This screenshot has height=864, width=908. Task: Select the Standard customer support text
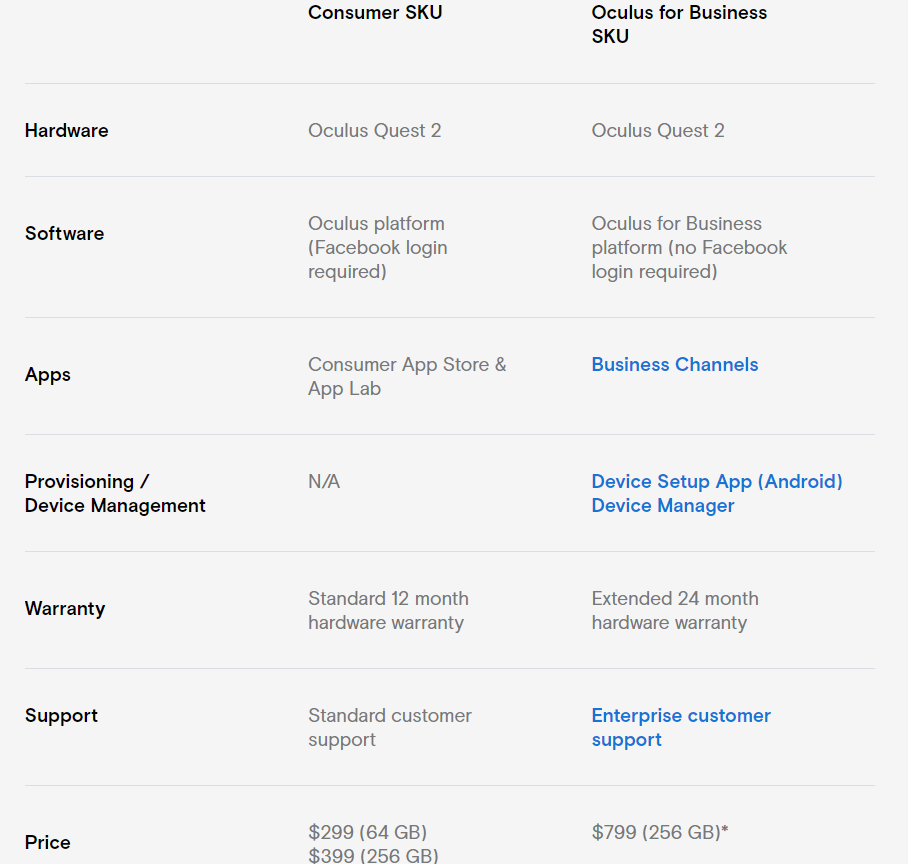[389, 727]
